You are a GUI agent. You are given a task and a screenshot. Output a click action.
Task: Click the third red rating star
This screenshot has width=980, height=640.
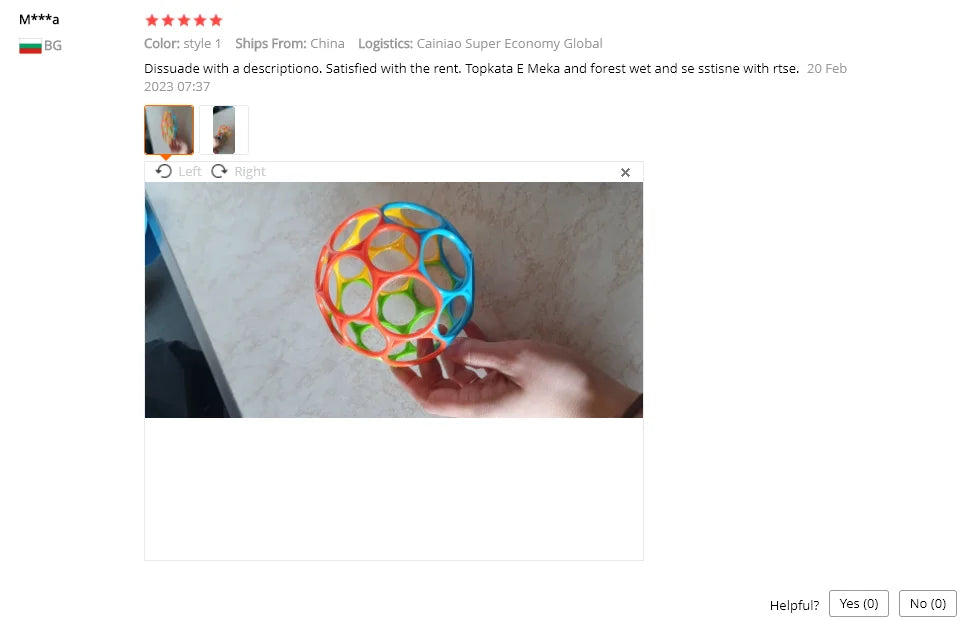(184, 21)
